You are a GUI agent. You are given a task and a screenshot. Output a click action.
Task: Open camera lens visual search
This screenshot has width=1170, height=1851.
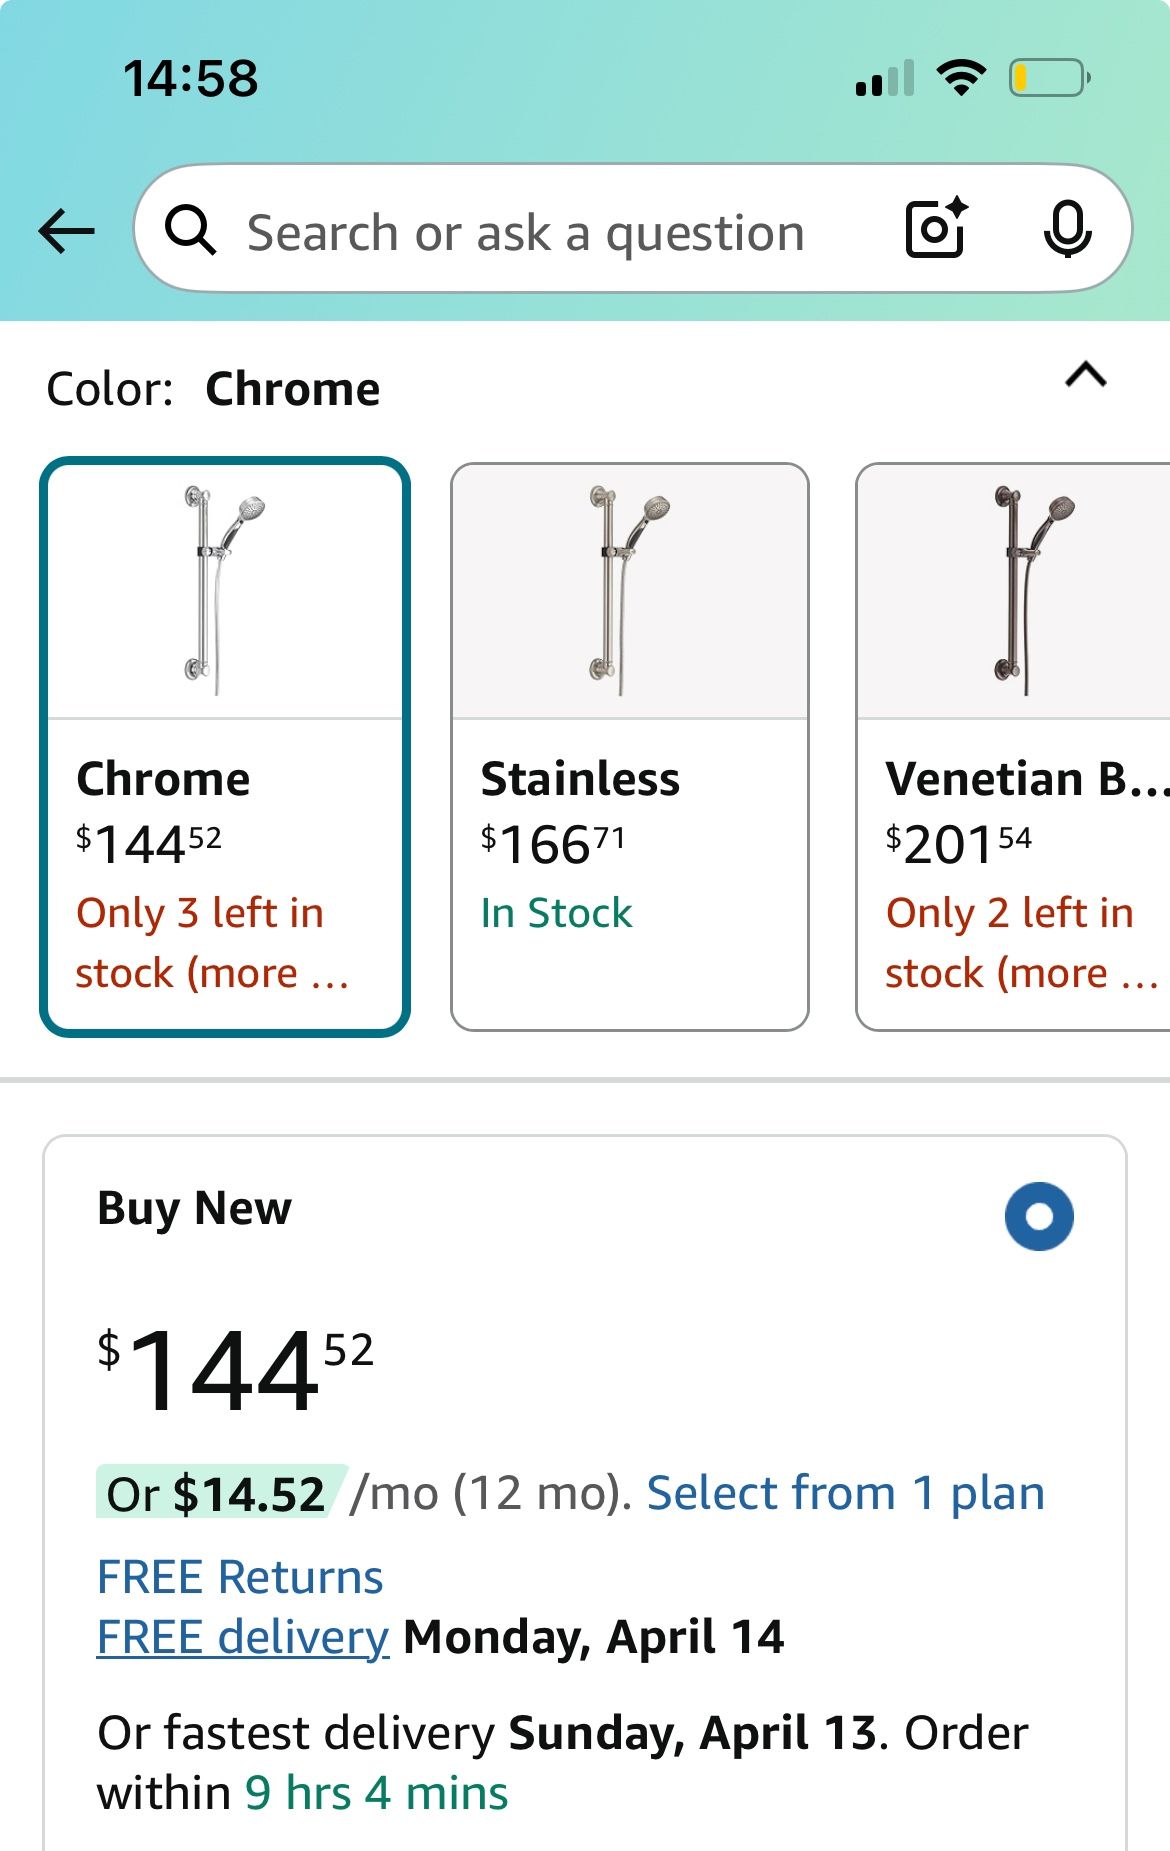click(936, 229)
